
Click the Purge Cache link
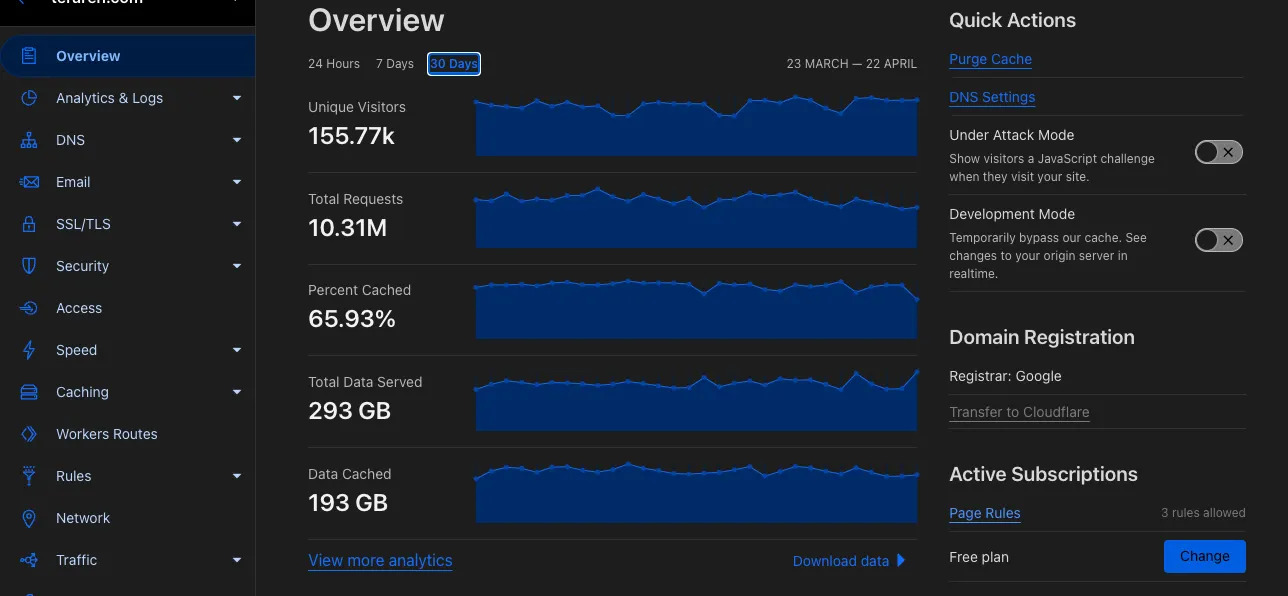tap(990, 59)
